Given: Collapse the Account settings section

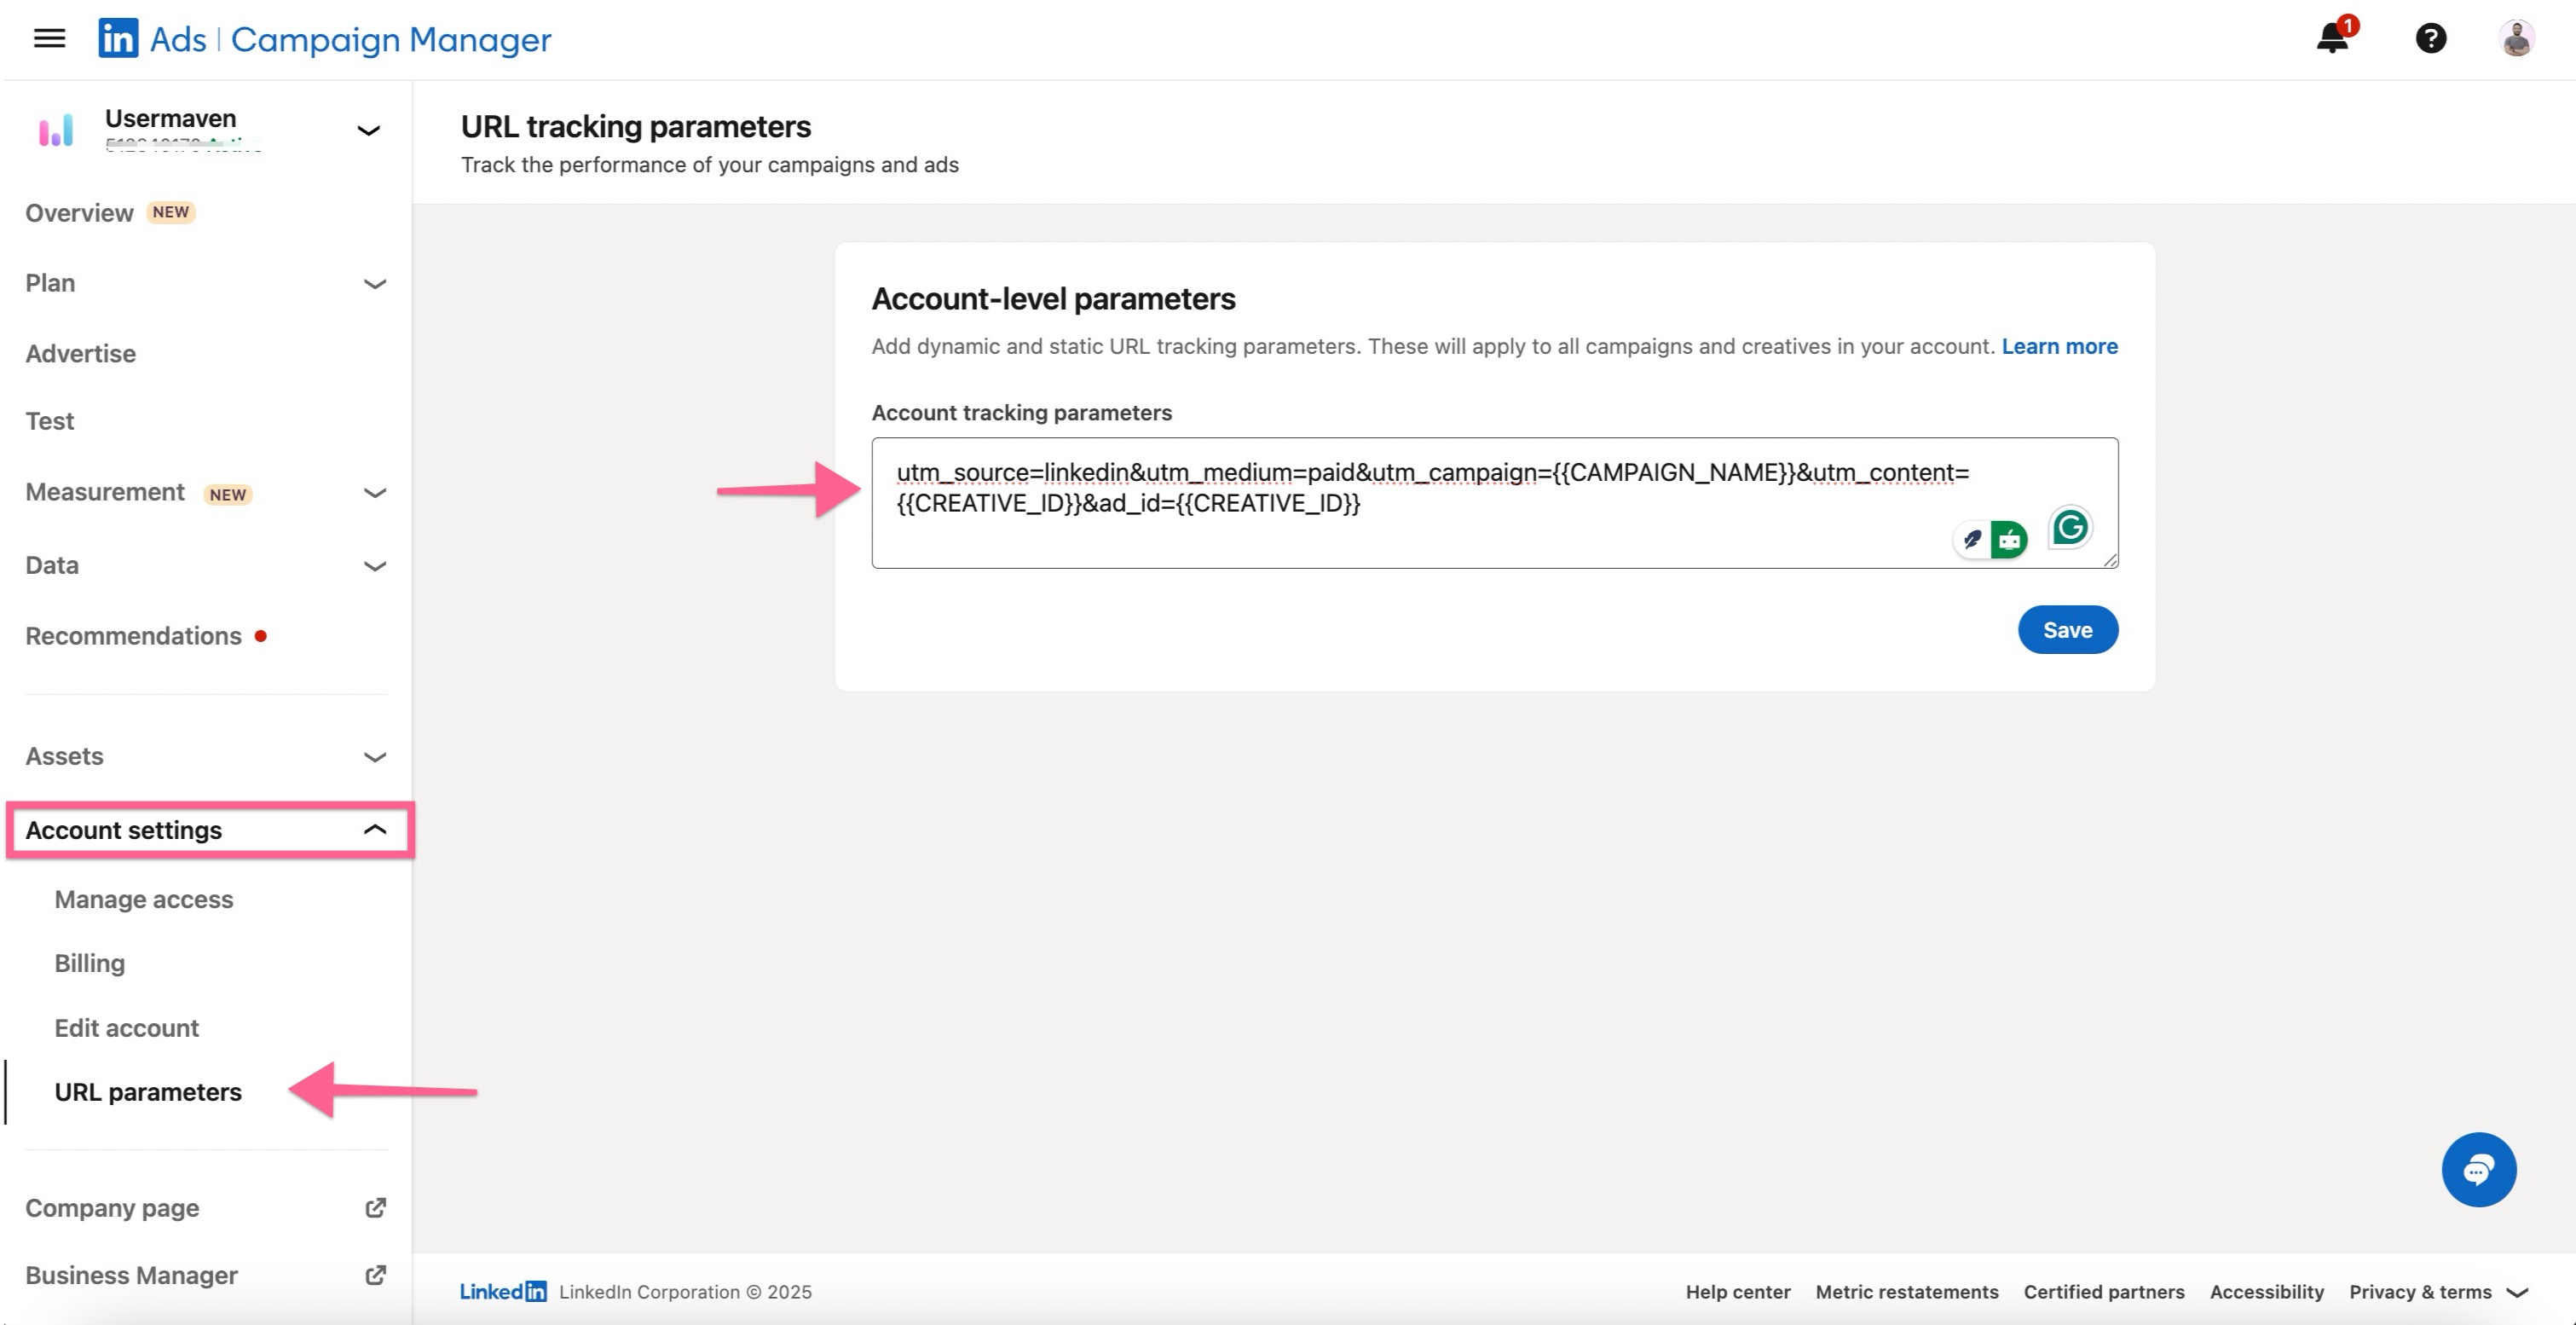Looking at the screenshot, I should pos(374,830).
